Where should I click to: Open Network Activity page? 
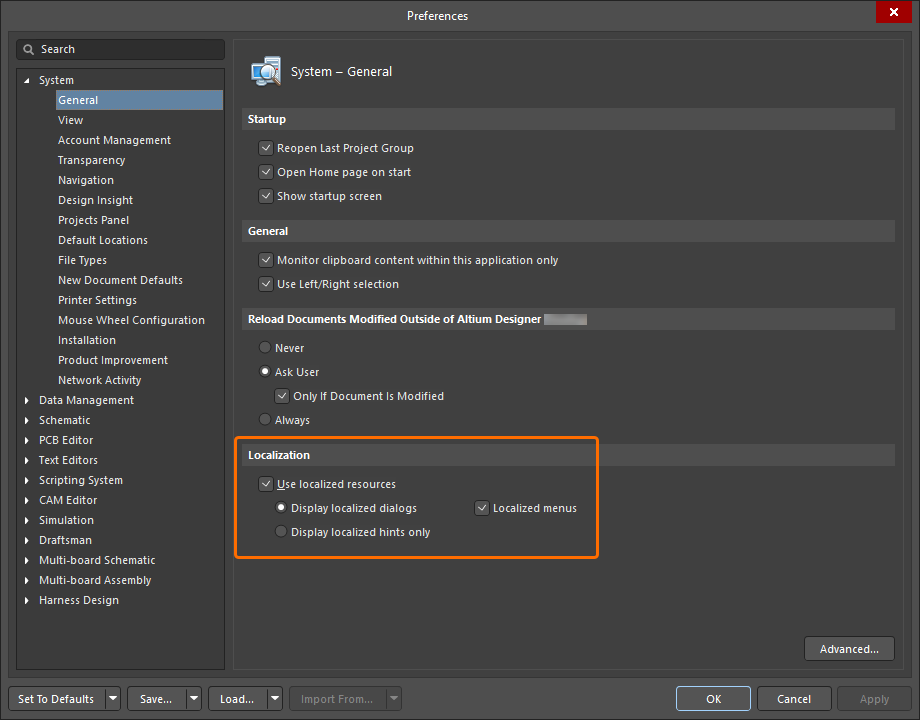tap(100, 380)
